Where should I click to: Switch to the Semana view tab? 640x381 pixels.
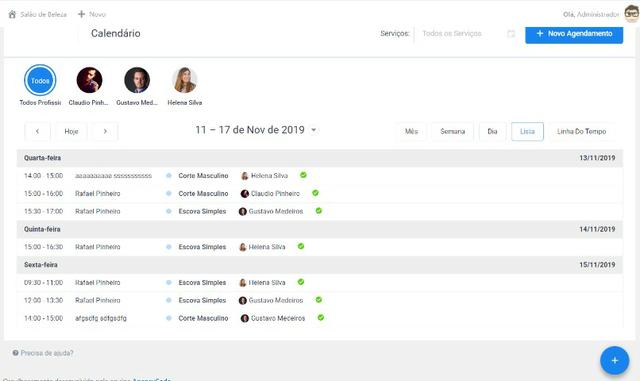(452, 131)
